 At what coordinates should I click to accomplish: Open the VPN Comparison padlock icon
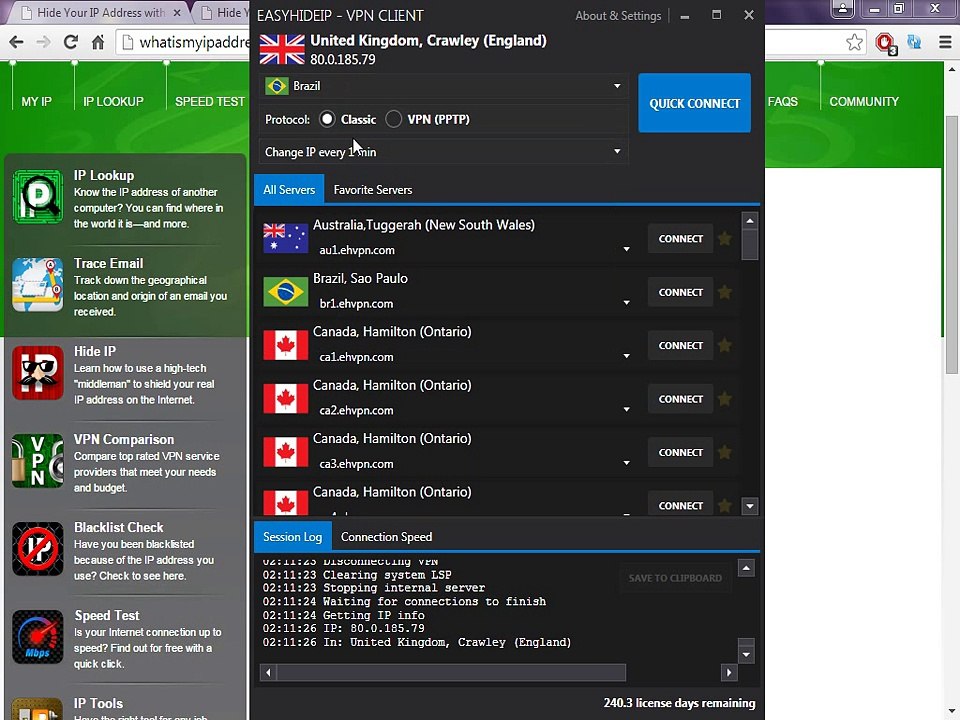[x=37, y=460]
